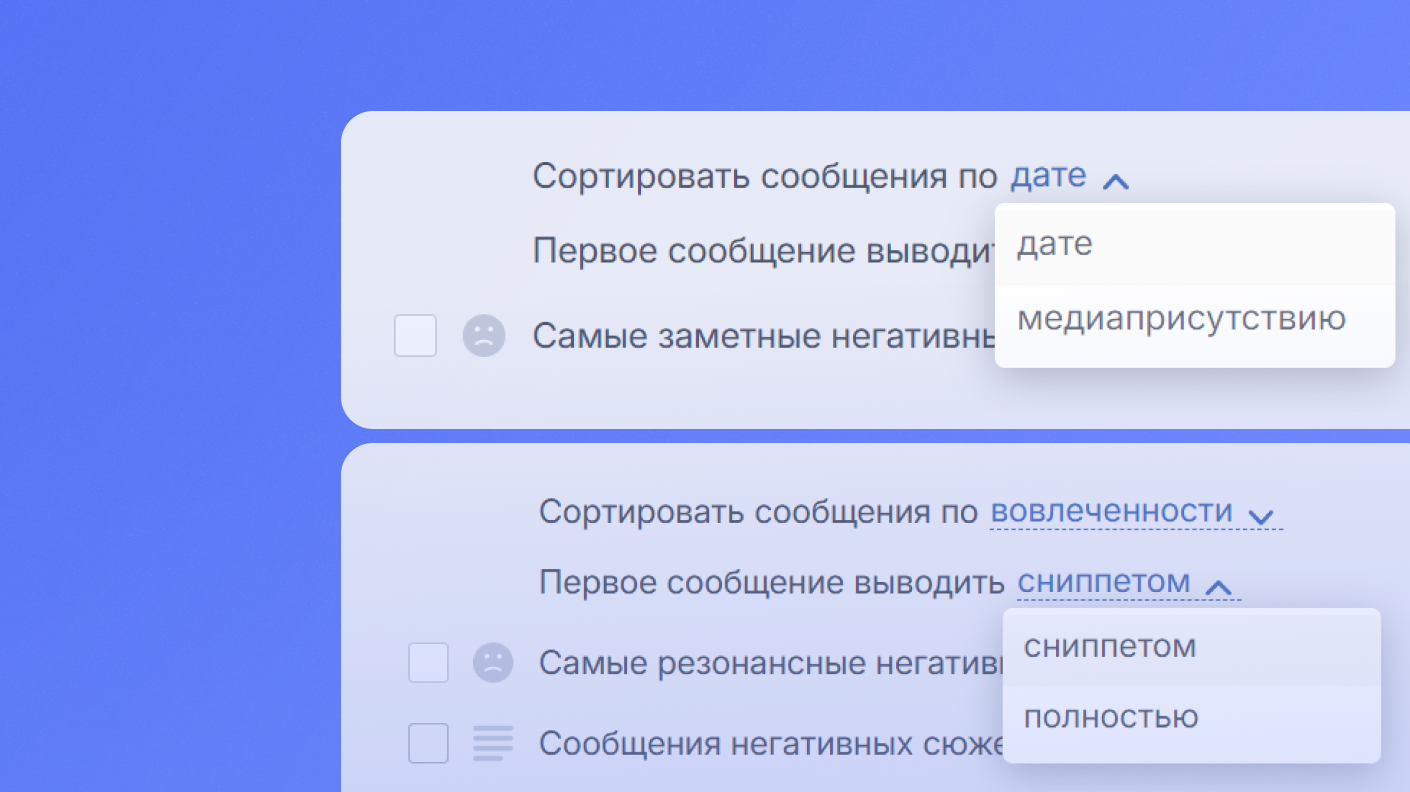Click the sad face icon beside Самые резонансные
Viewport: 1410px width, 792px height.
493,663
